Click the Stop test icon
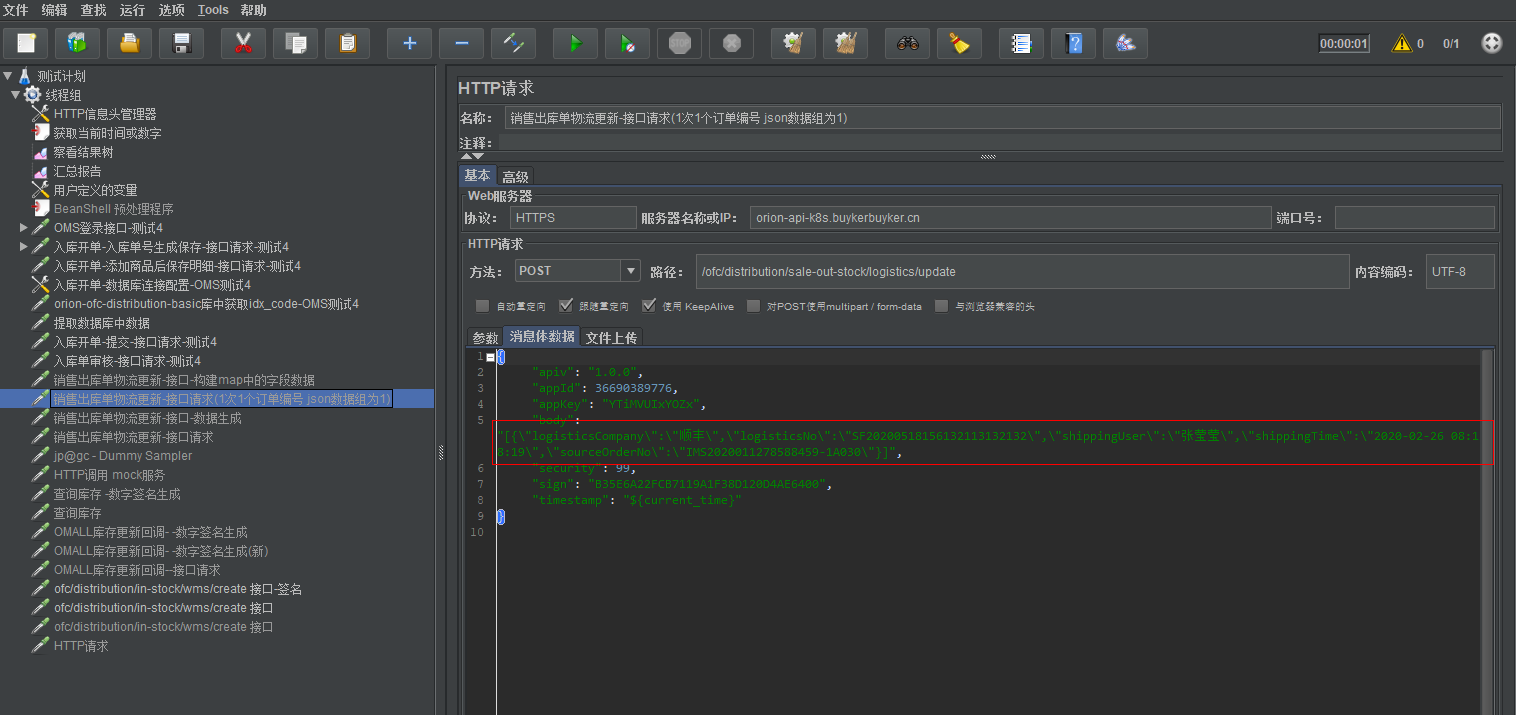 point(679,43)
